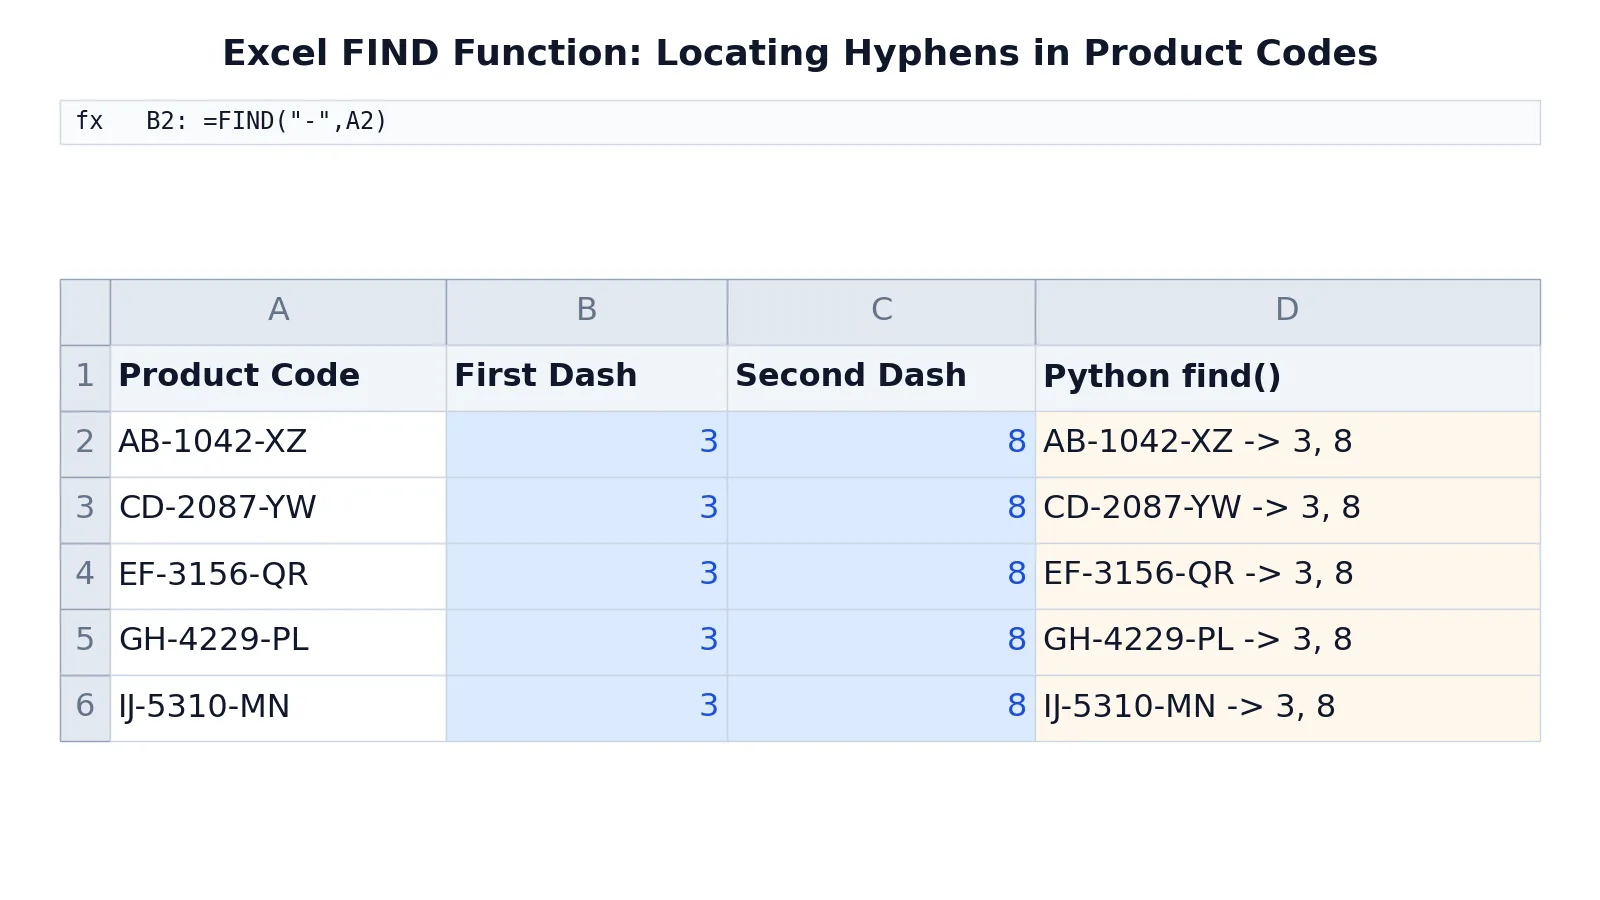The height and width of the screenshot is (900, 1600).
Task: Select cell containing IJ-5310-MN in column A
Action: [278, 708]
